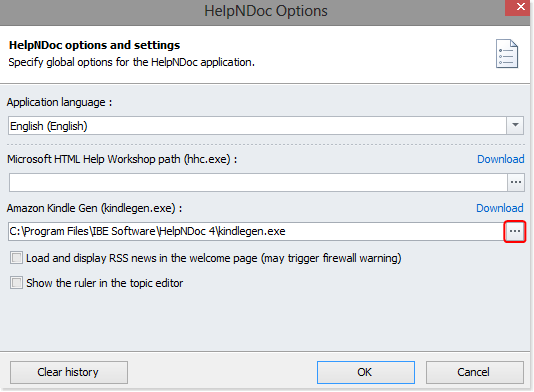Click the Clear history button
The width and height of the screenshot is (534, 392).
[69, 372]
